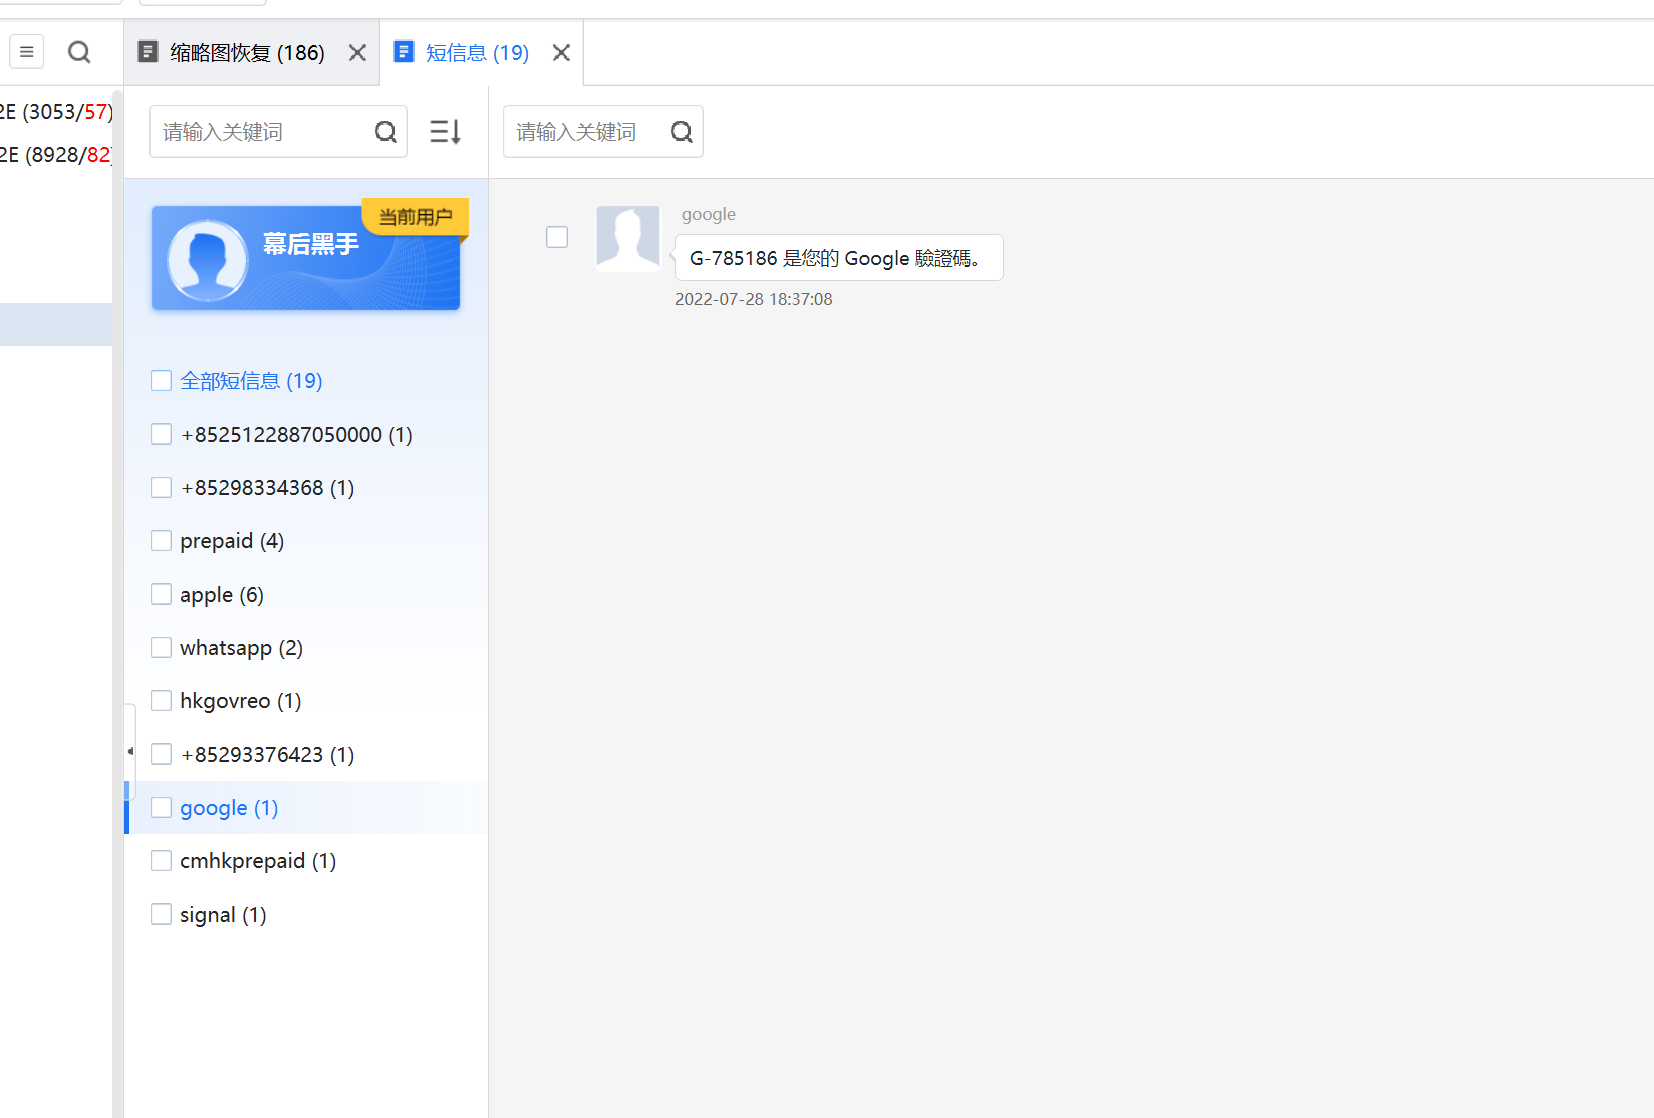1654x1118 pixels.
Task: Click the 幕后黑手 user avatar
Action: [208, 260]
